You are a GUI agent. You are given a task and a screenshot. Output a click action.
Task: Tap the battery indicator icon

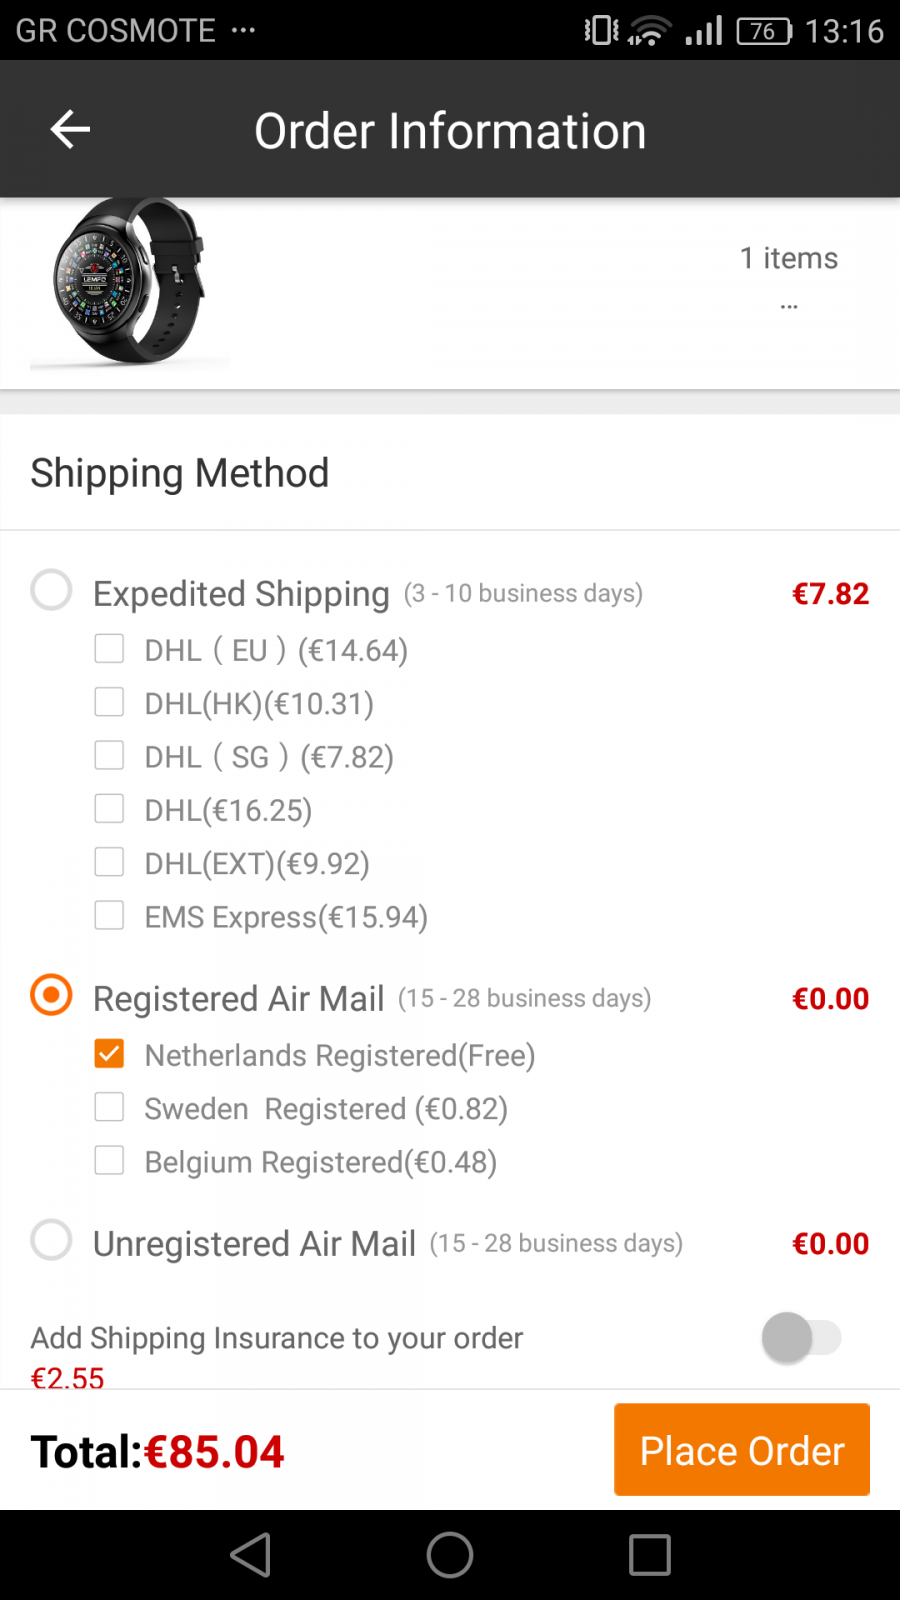[x=764, y=31]
